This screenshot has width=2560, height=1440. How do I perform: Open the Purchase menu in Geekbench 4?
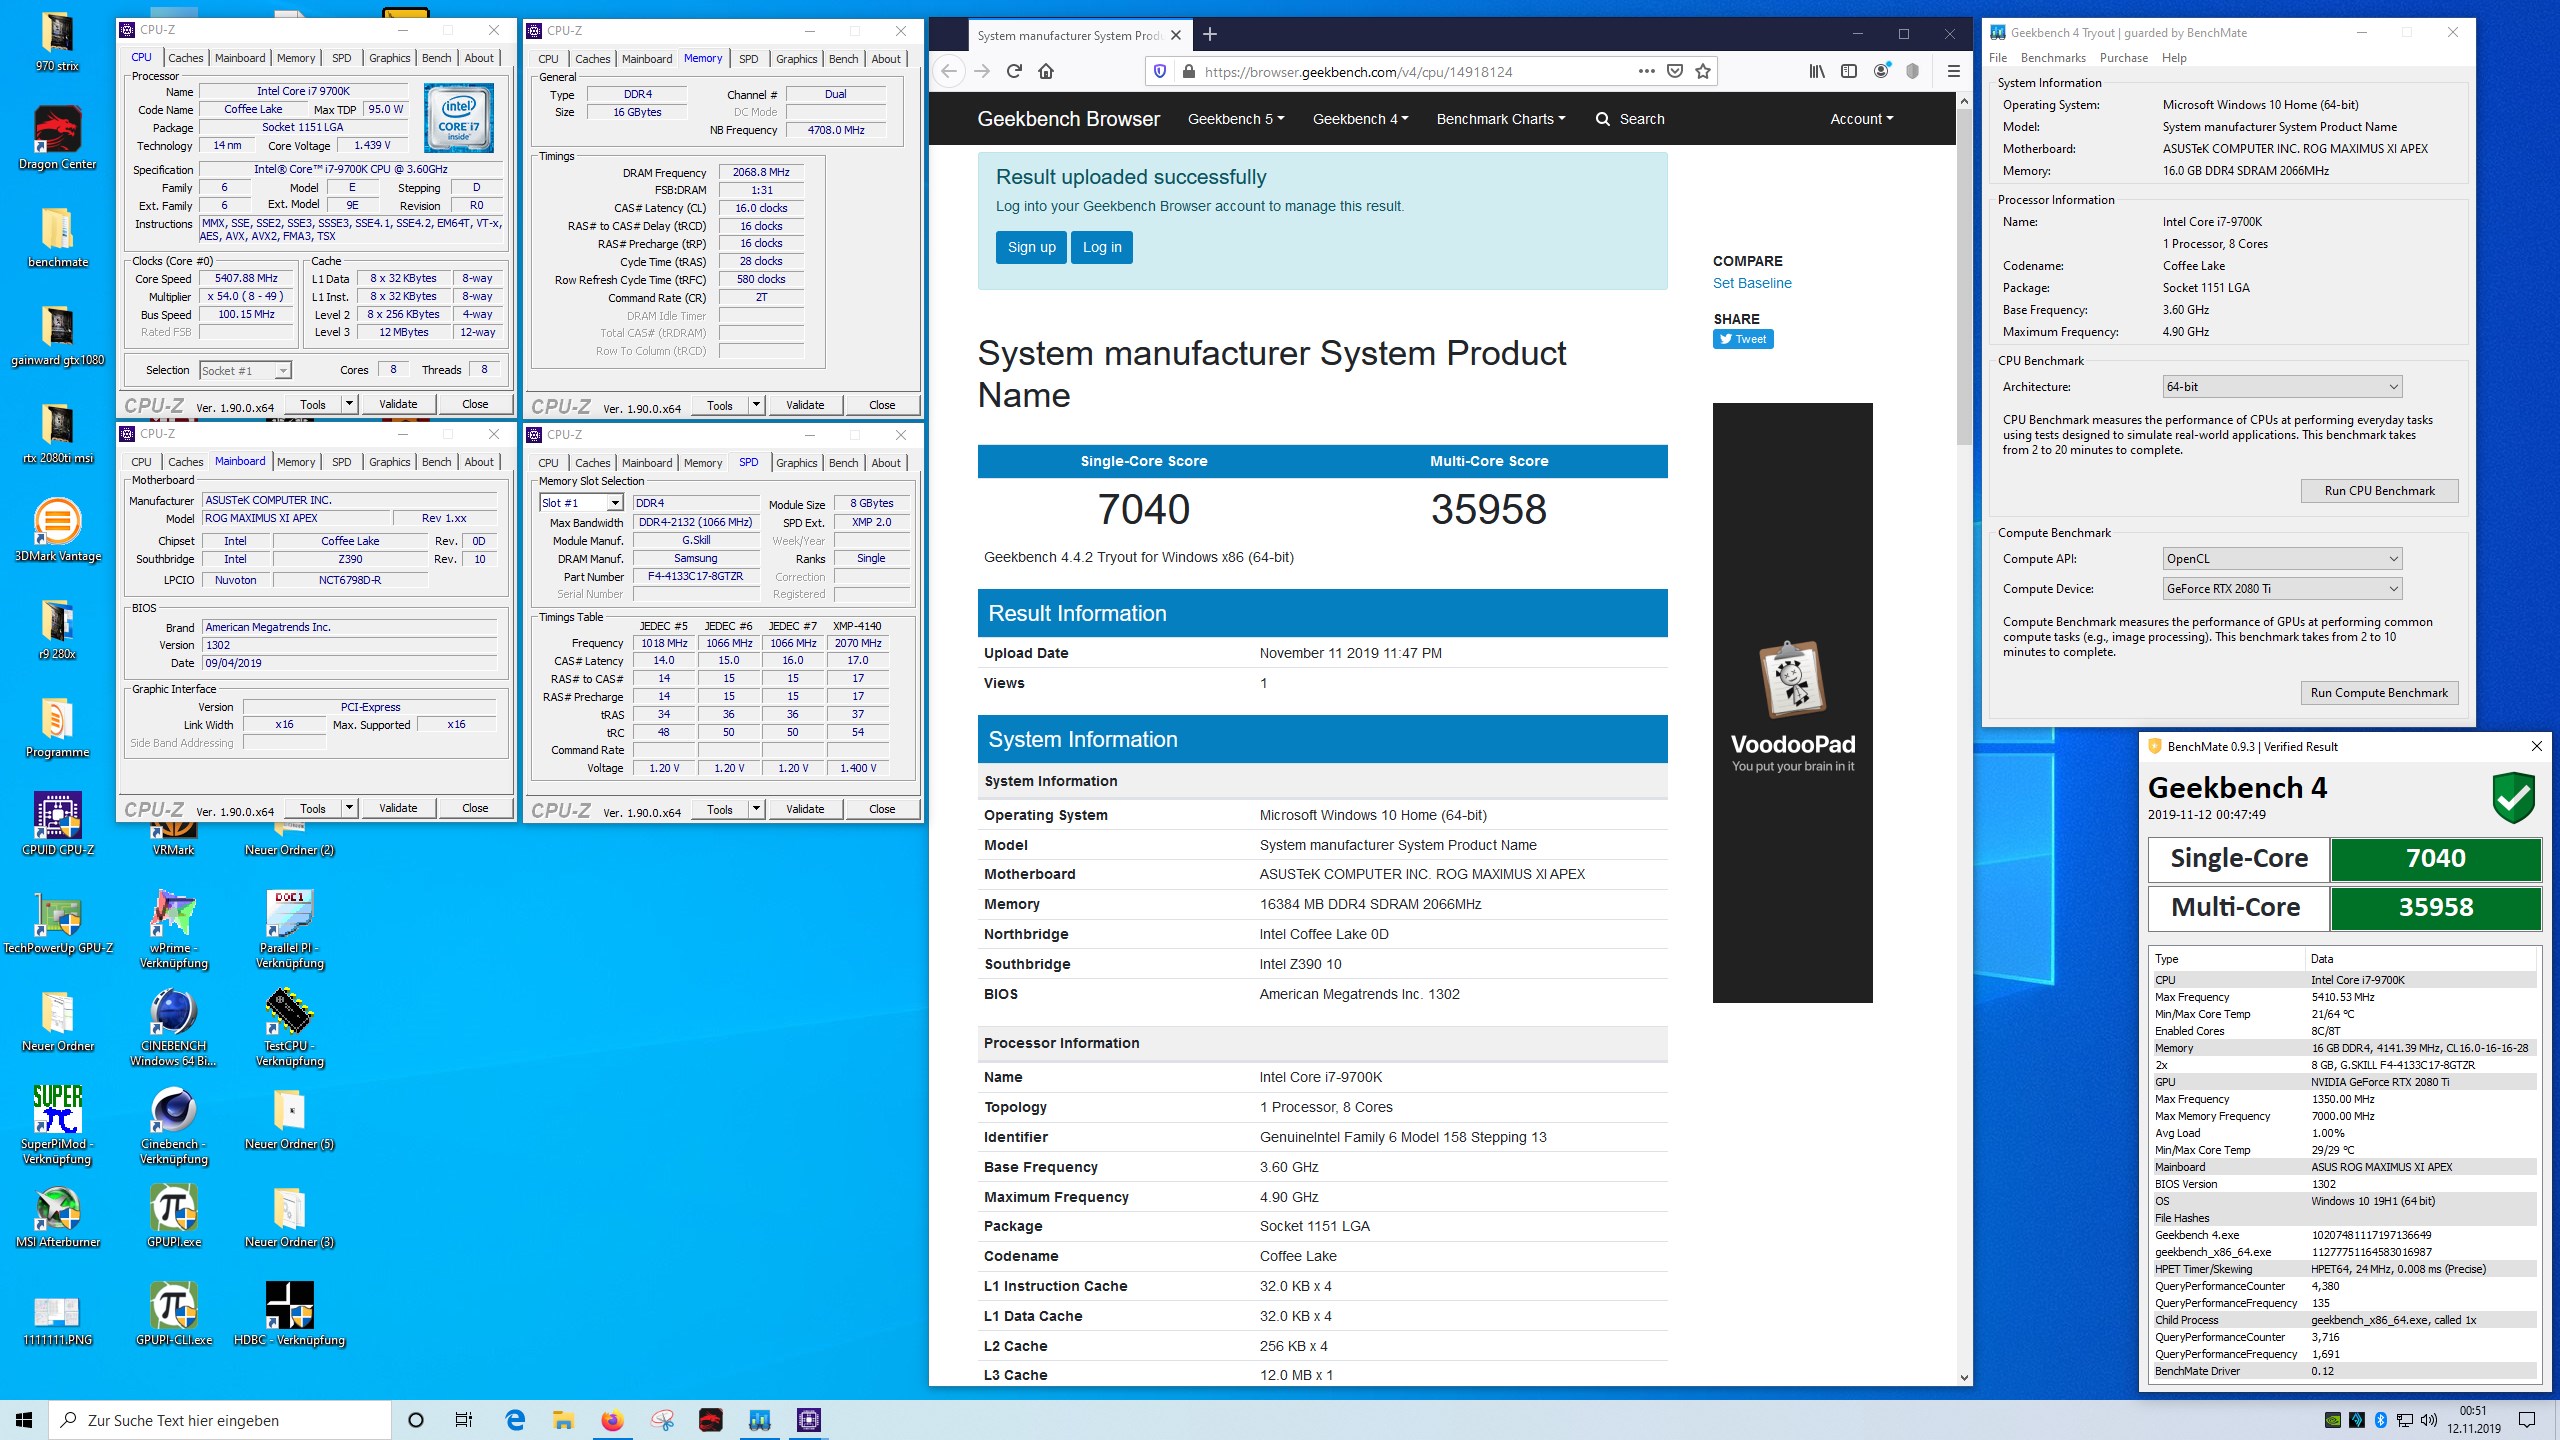[x=2123, y=58]
